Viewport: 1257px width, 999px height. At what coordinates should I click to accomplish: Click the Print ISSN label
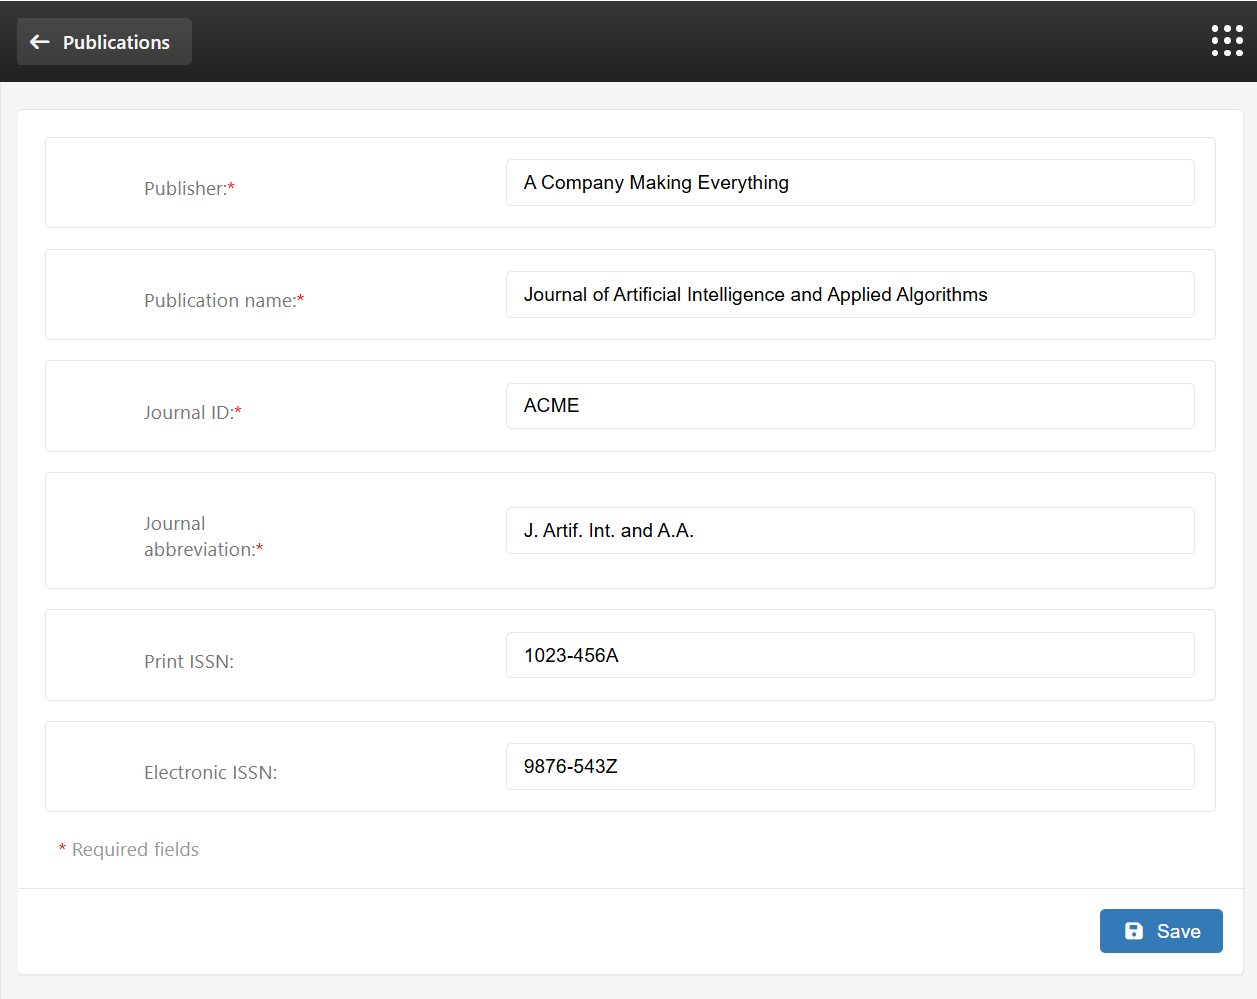(x=189, y=661)
